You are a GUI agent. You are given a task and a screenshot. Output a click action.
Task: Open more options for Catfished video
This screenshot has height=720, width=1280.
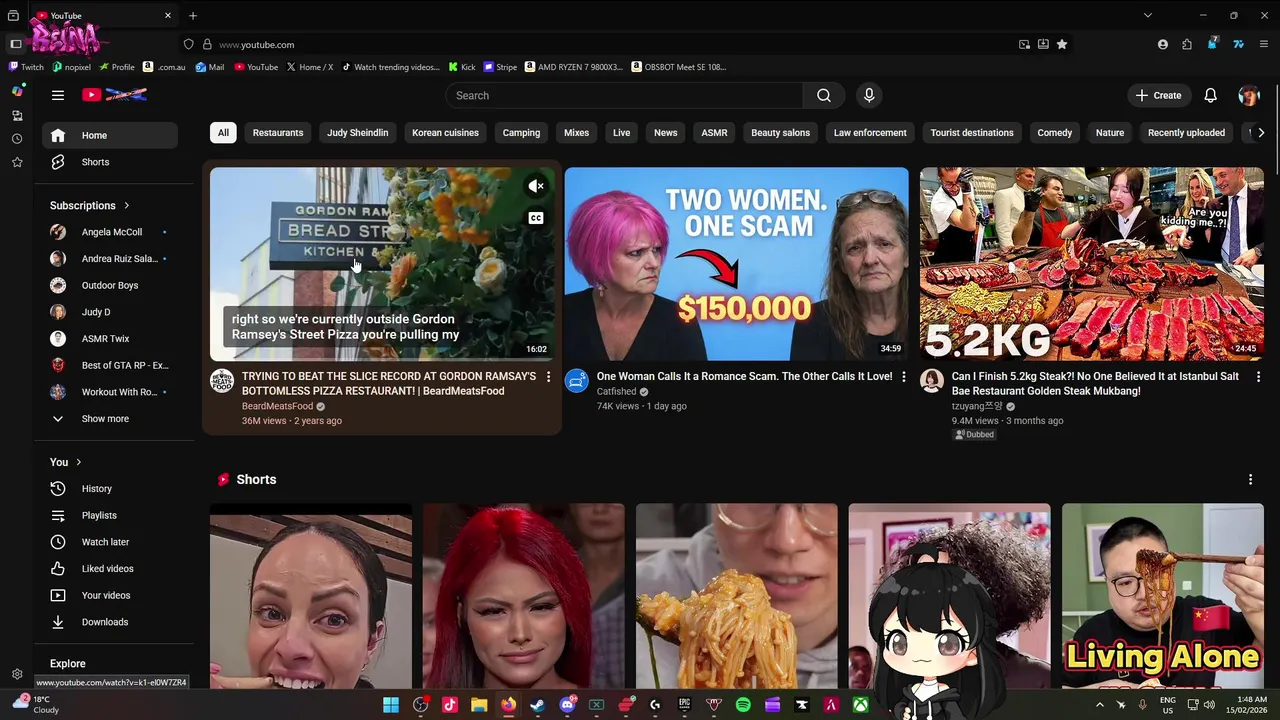coord(903,377)
